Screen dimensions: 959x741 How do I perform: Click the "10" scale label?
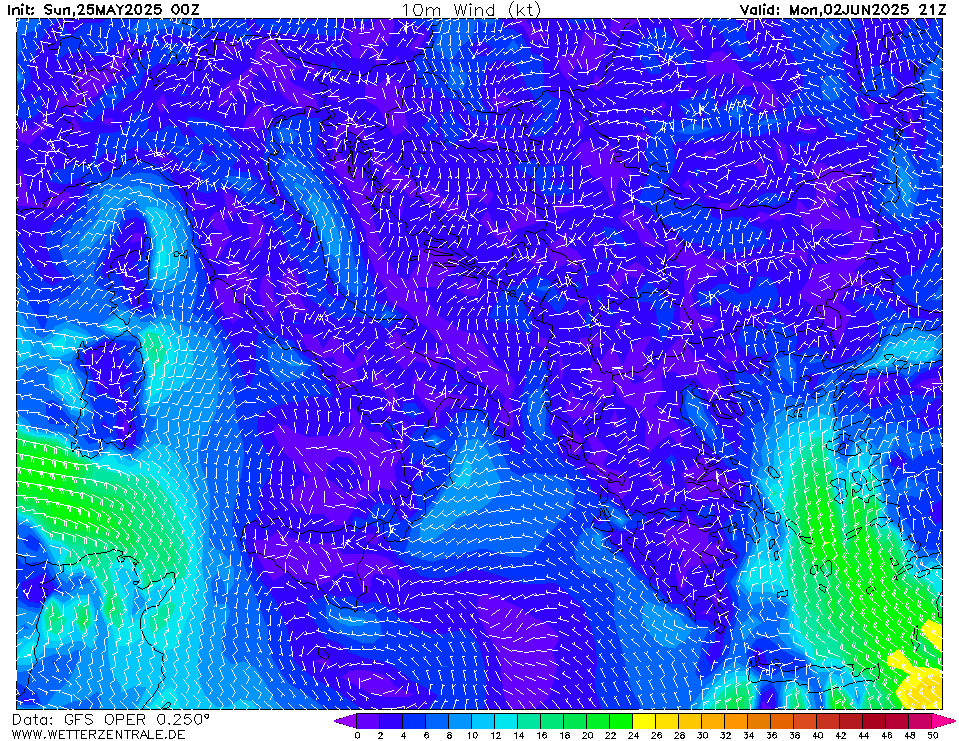pyautogui.click(x=472, y=735)
